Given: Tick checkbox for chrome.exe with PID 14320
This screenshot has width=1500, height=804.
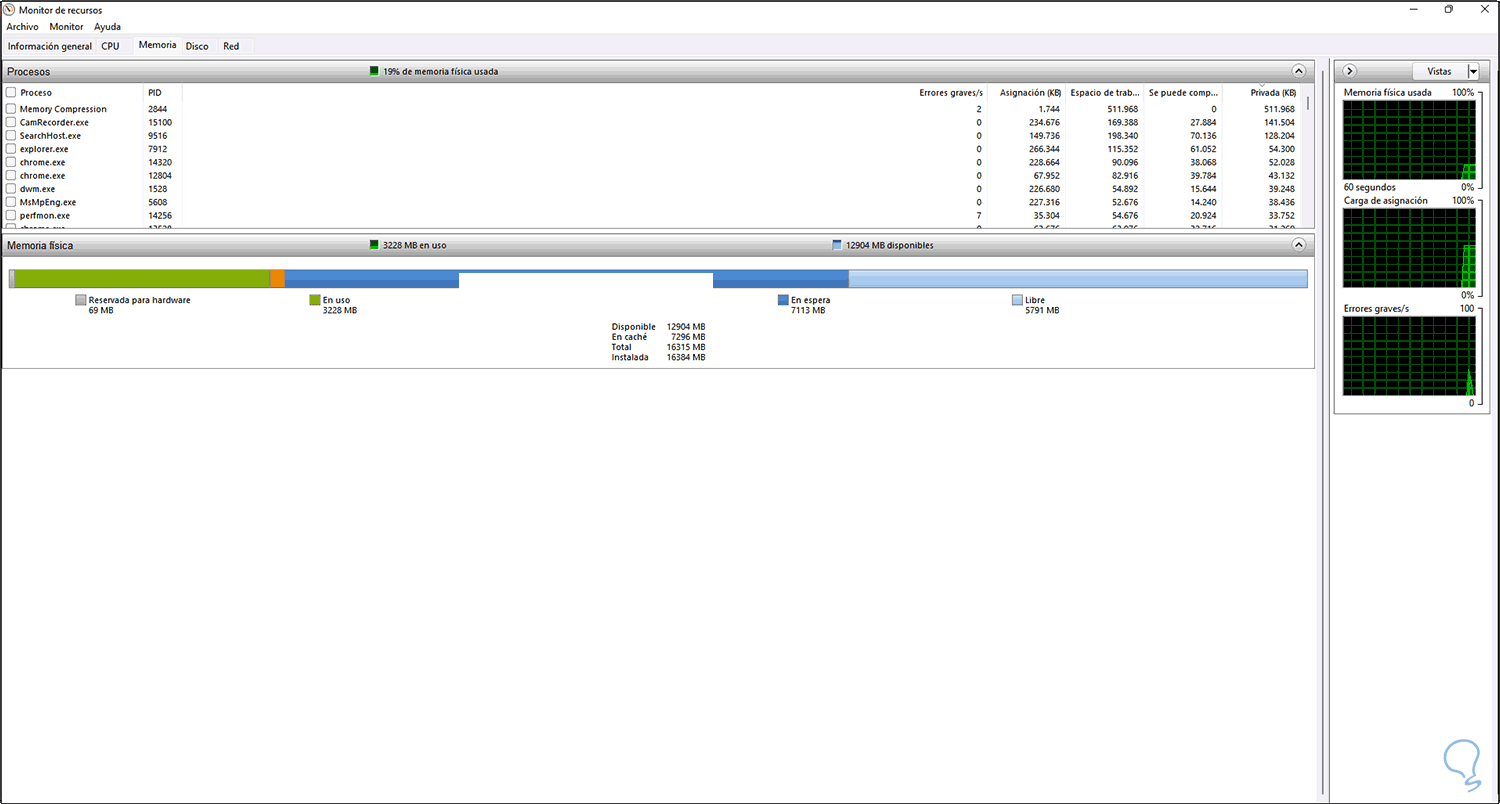Looking at the screenshot, I should pos(11,162).
